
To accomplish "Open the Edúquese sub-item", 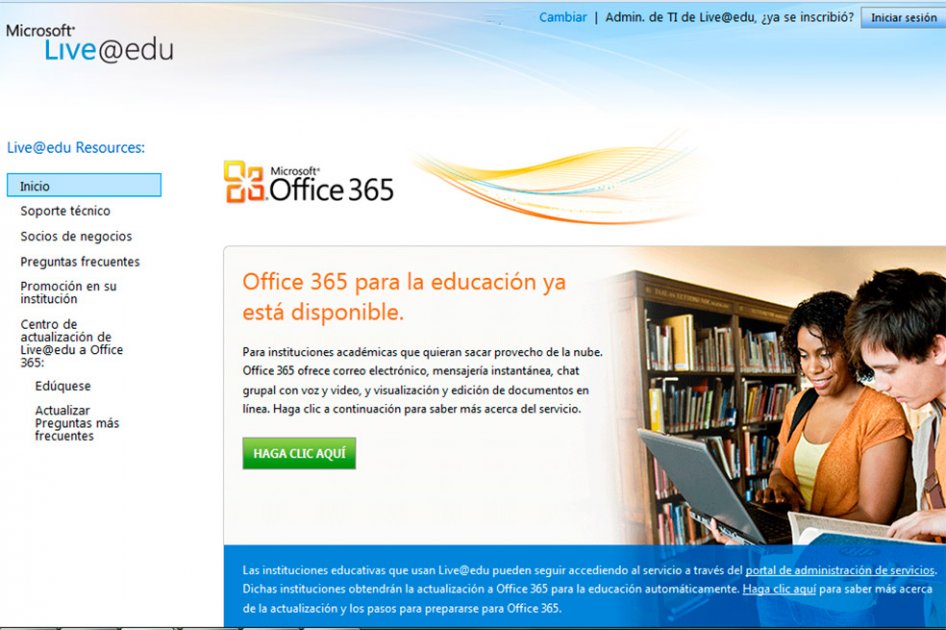I will [63, 386].
